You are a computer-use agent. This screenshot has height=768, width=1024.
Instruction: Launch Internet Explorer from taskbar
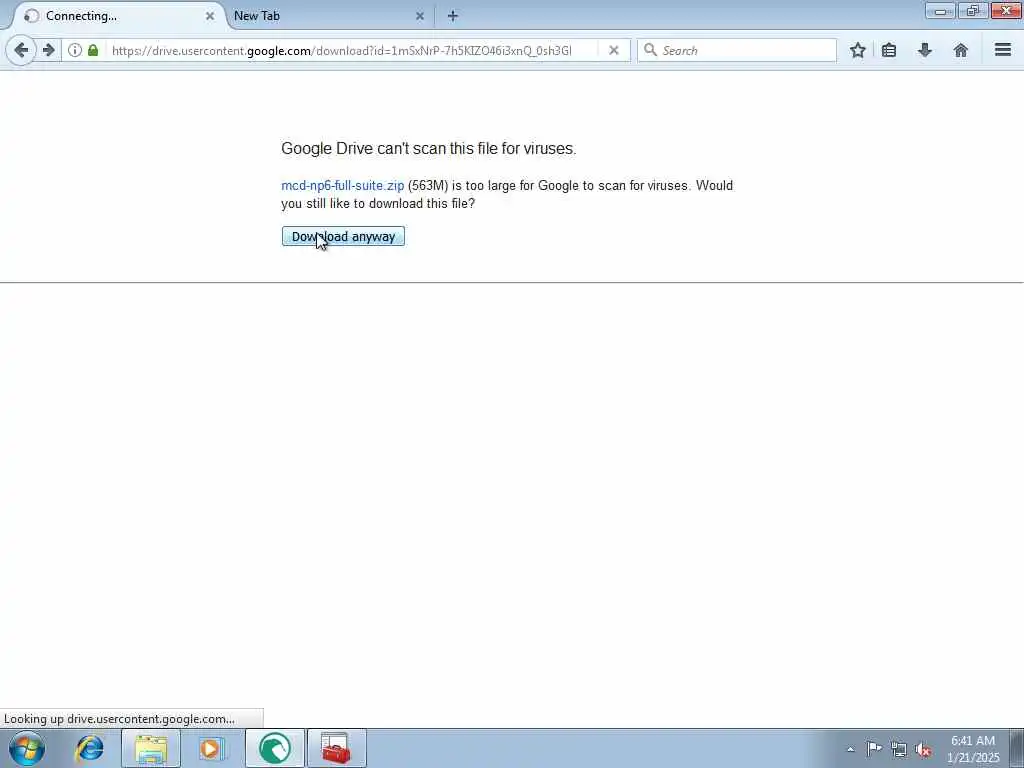point(89,748)
